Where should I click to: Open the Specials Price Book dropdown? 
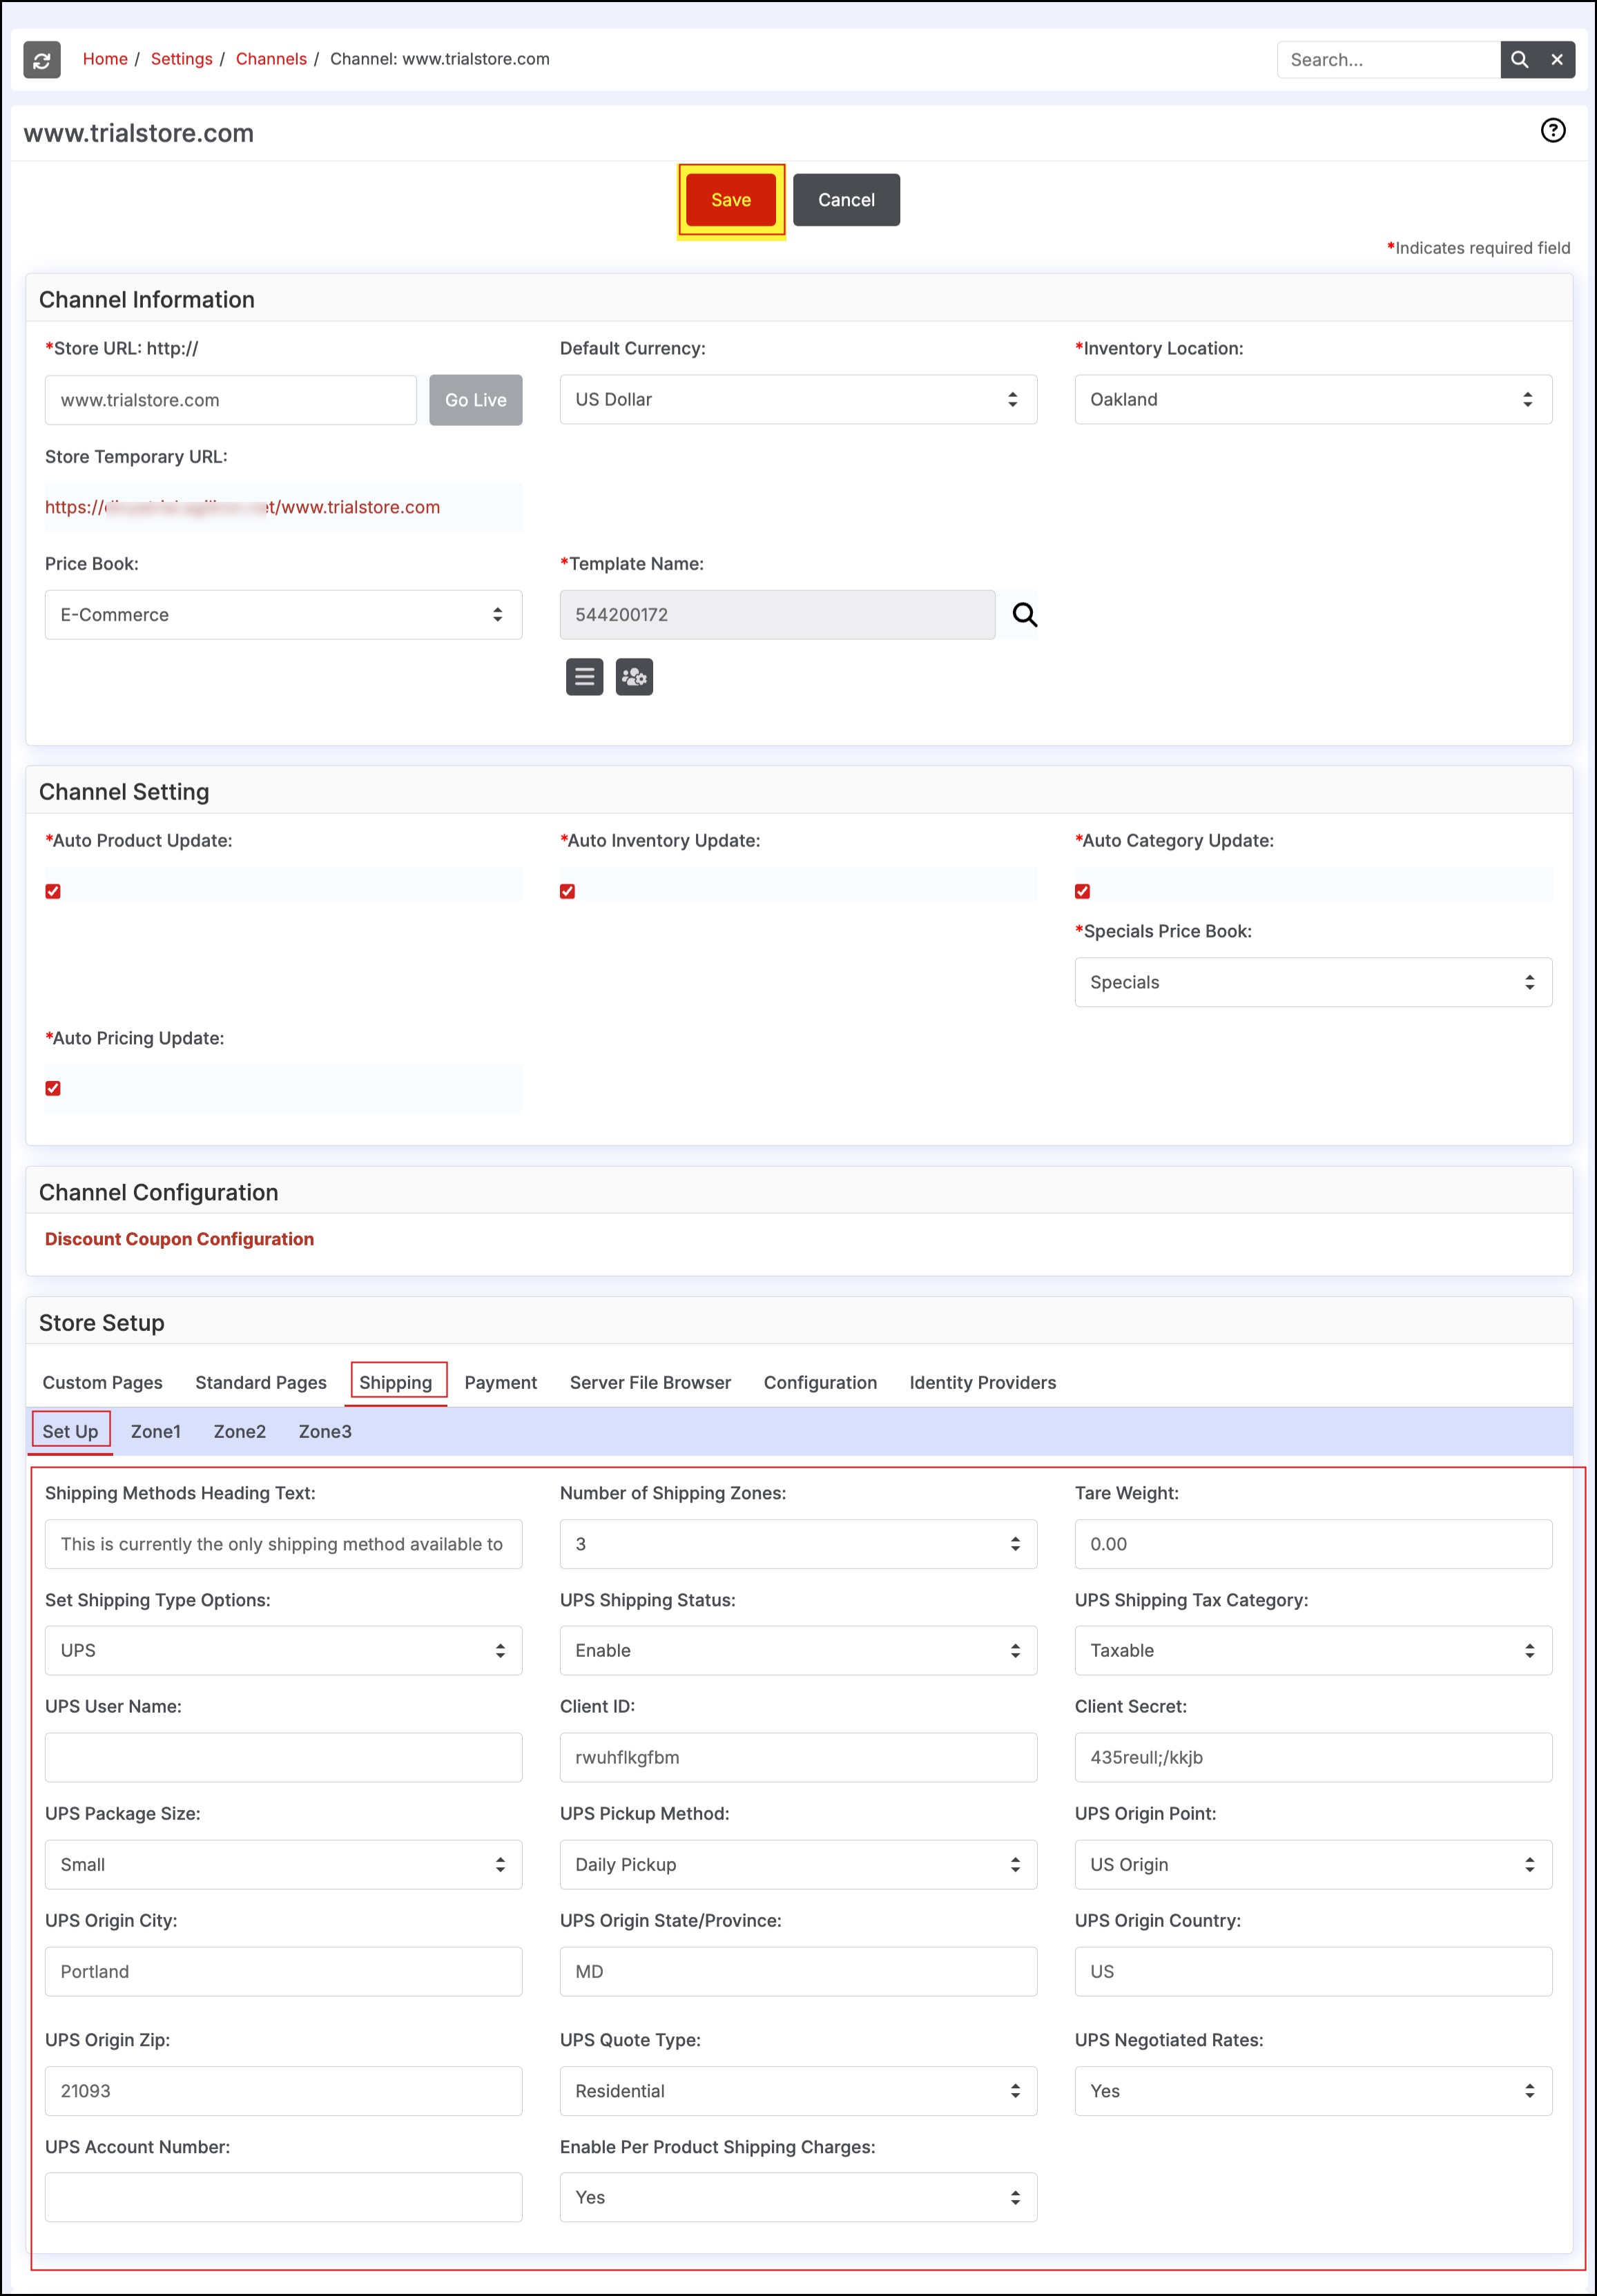(x=1313, y=982)
